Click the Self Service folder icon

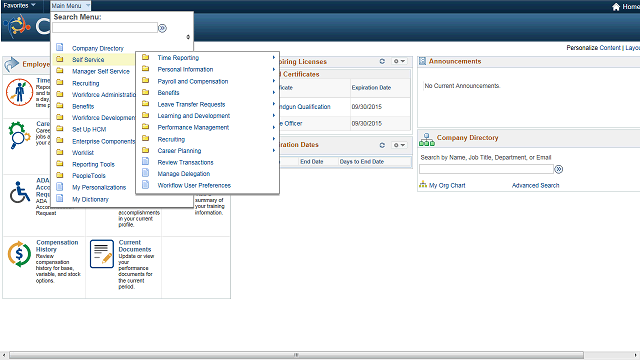tap(60, 59)
